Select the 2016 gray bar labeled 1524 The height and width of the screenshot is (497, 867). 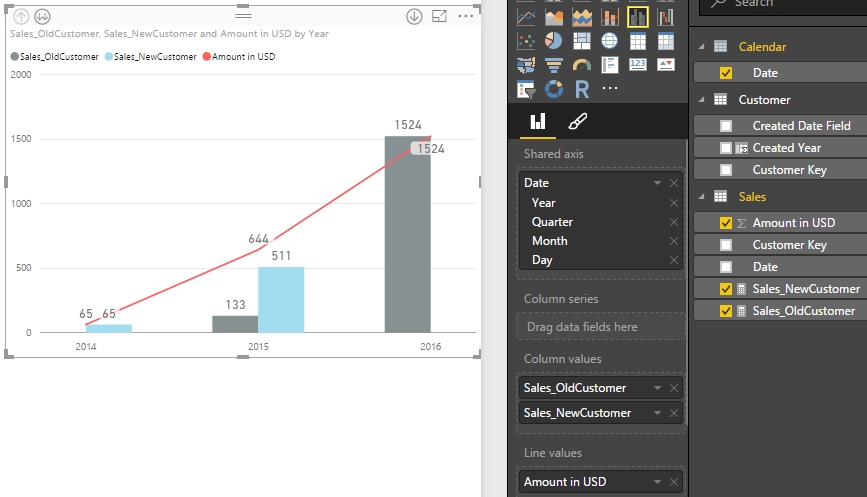(x=408, y=234)
